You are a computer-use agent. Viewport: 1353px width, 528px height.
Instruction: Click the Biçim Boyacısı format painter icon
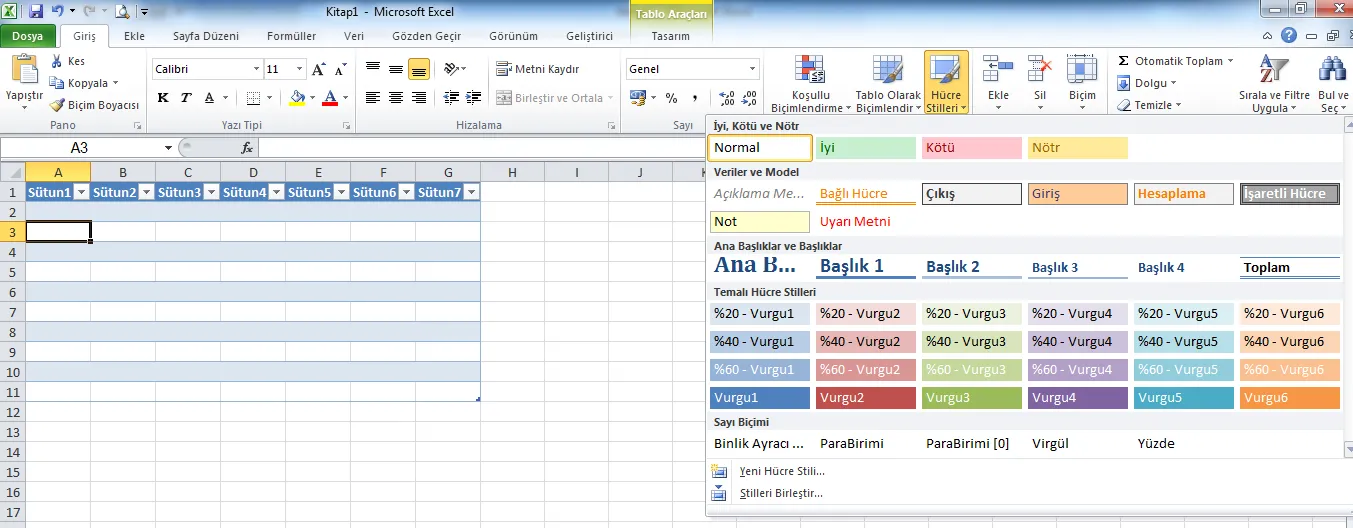click(x=58, y=105)
